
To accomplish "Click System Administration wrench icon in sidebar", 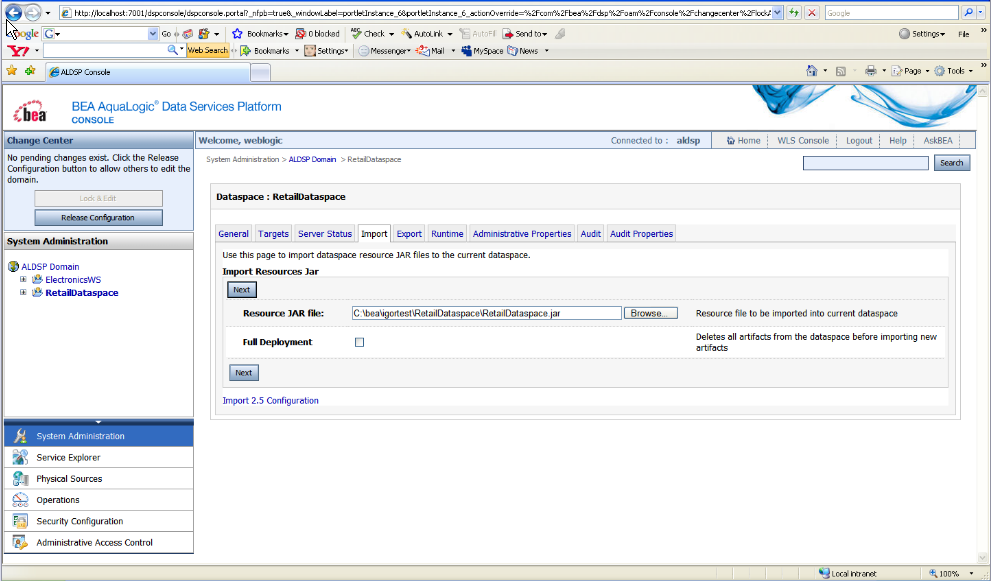I will click(x=20, y=436).
